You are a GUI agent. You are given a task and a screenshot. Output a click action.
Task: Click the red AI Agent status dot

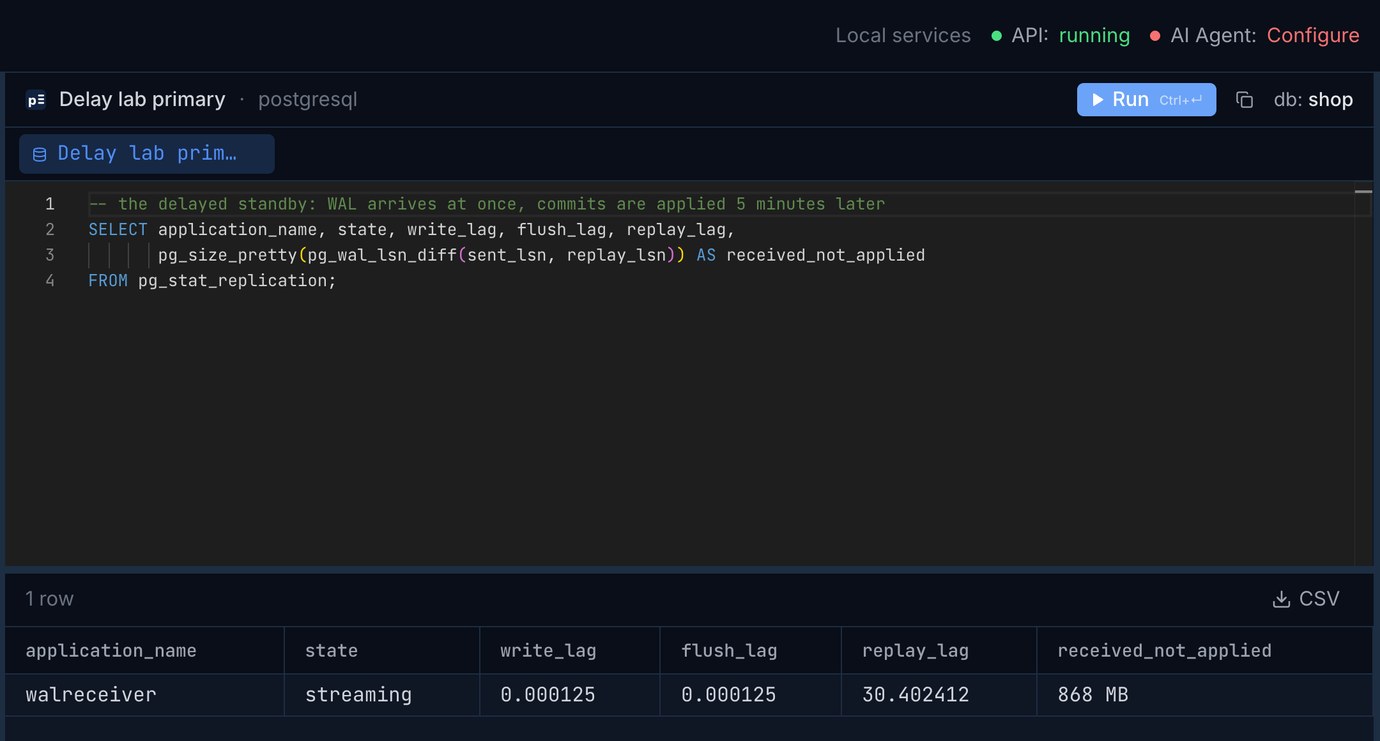coord(1155,36)
